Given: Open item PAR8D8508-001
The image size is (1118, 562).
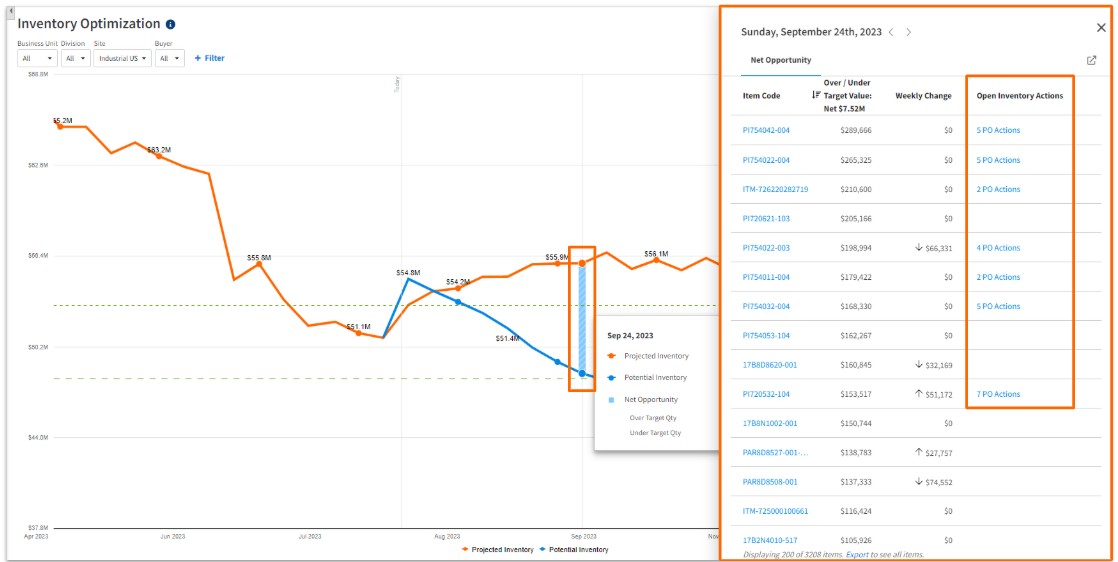Looking at the screenshot, I should tap(769, 482).
